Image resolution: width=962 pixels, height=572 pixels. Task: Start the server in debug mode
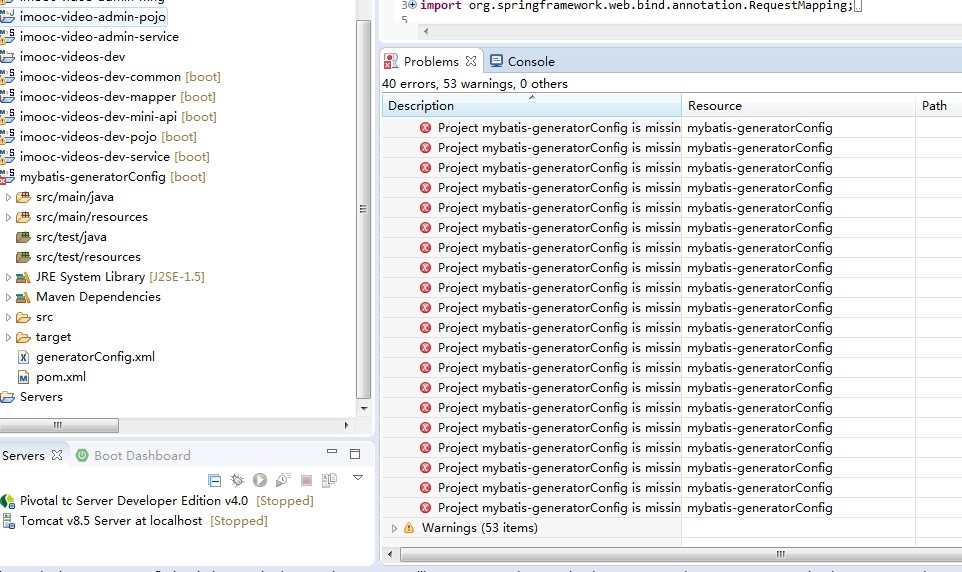[x=237, y=480]
